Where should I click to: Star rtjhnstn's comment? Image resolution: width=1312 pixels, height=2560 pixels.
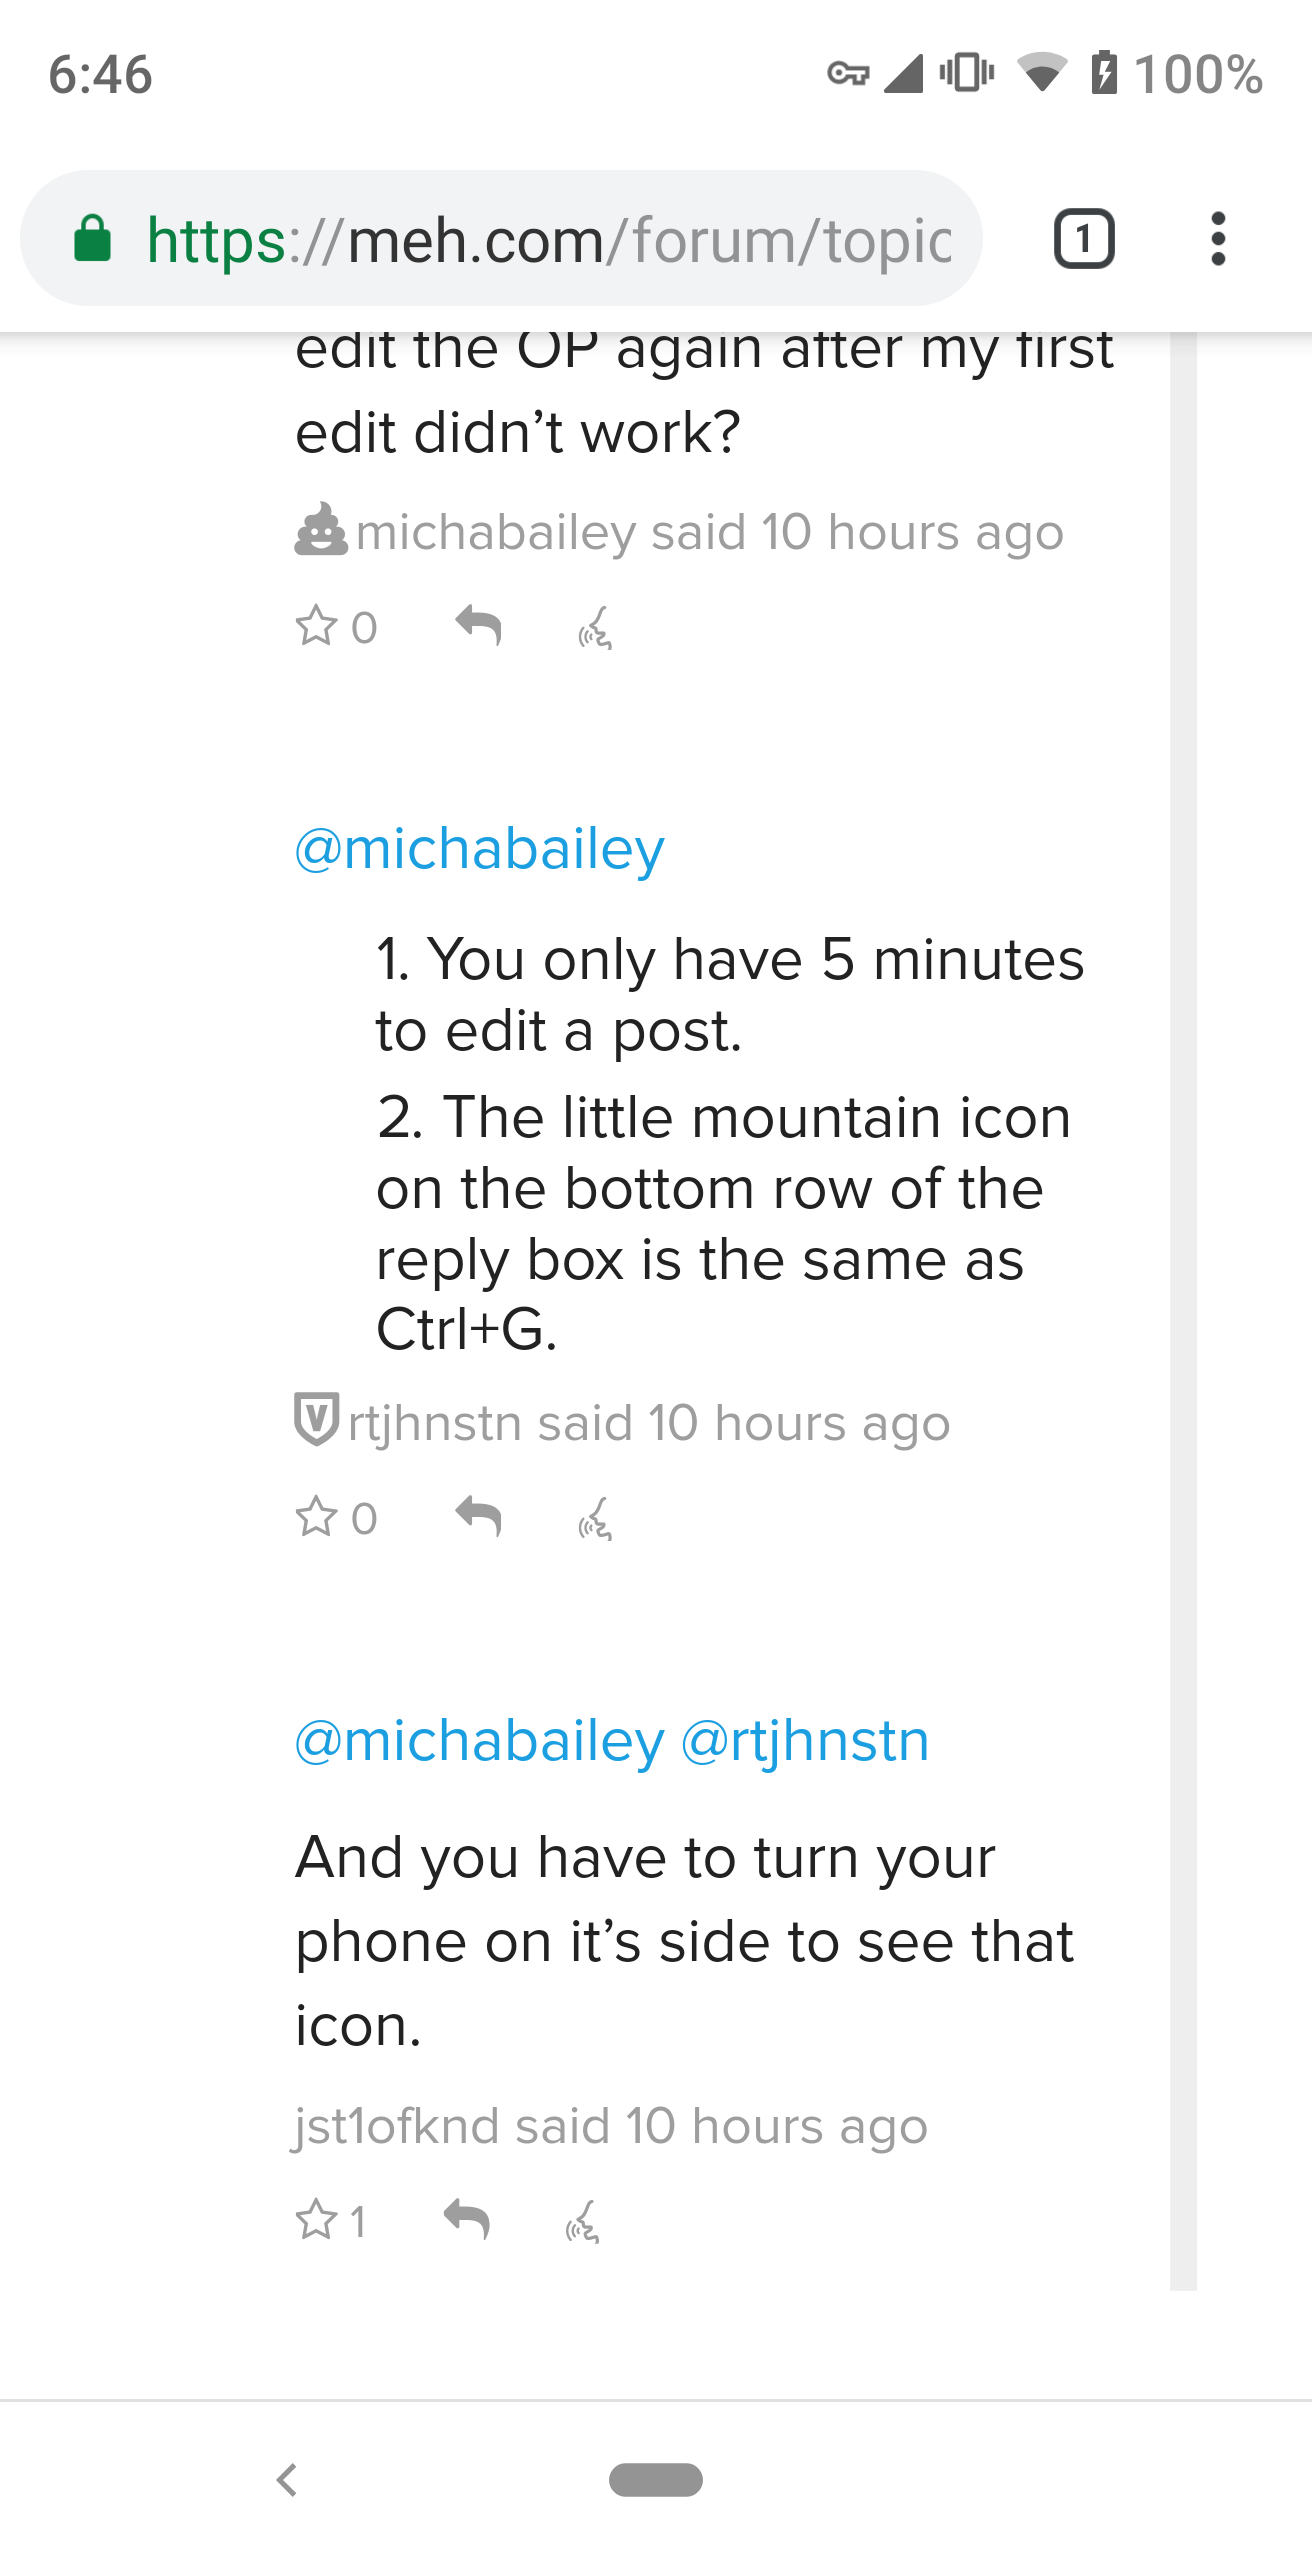click(317, 1517)
